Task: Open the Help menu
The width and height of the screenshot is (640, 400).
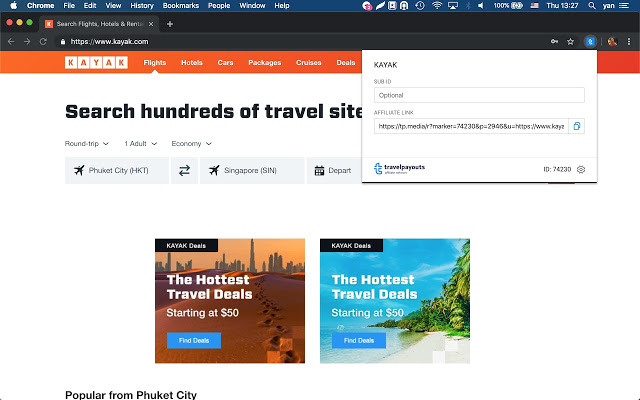Action: (282, 5)
